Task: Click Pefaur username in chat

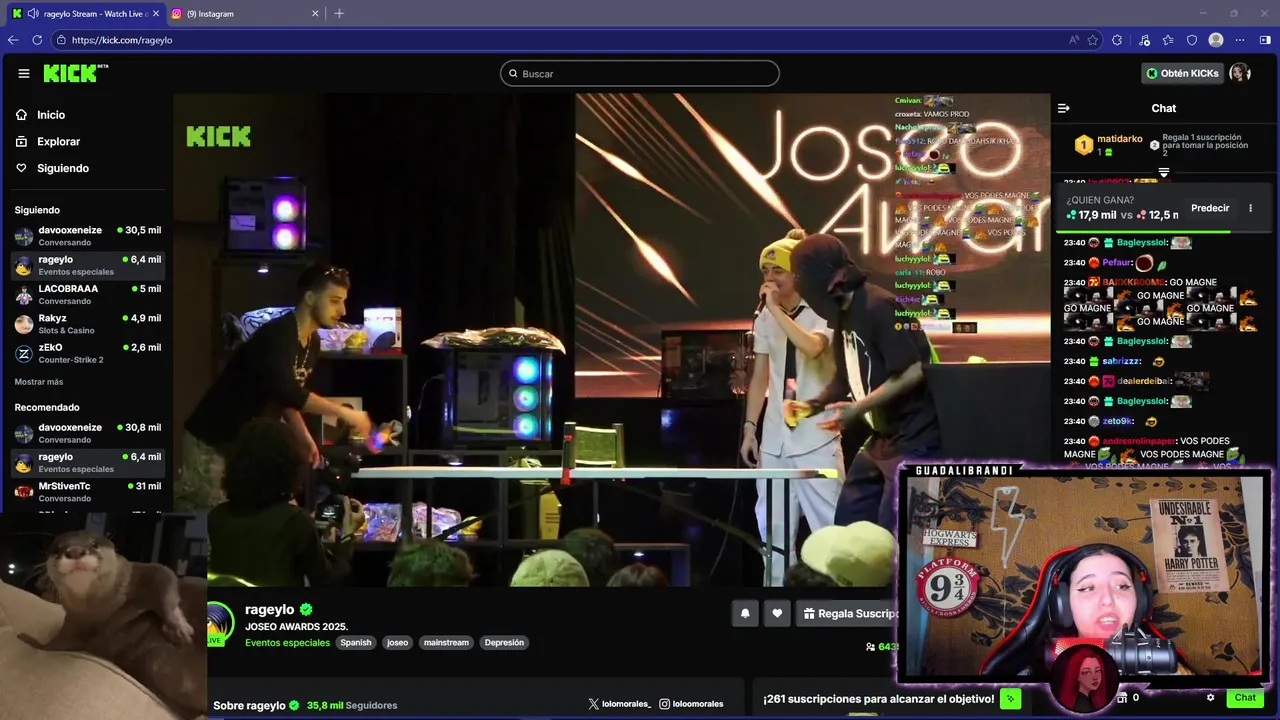Action: (x=1117, y=262)
